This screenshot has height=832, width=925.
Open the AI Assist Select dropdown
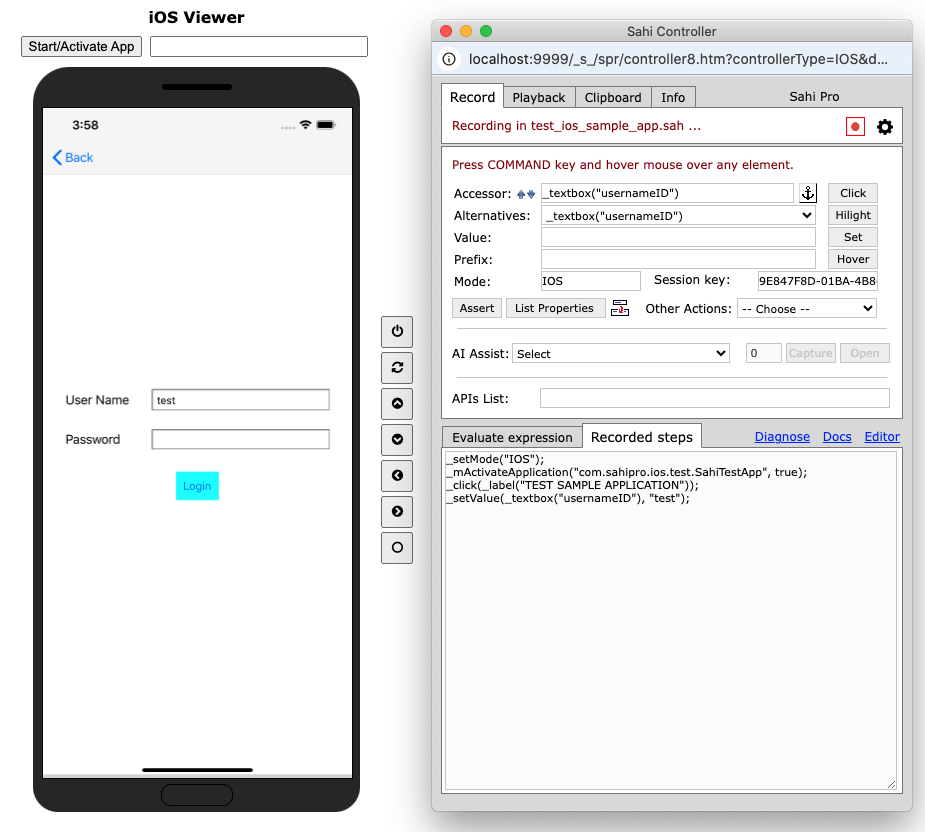pos(620,353)
